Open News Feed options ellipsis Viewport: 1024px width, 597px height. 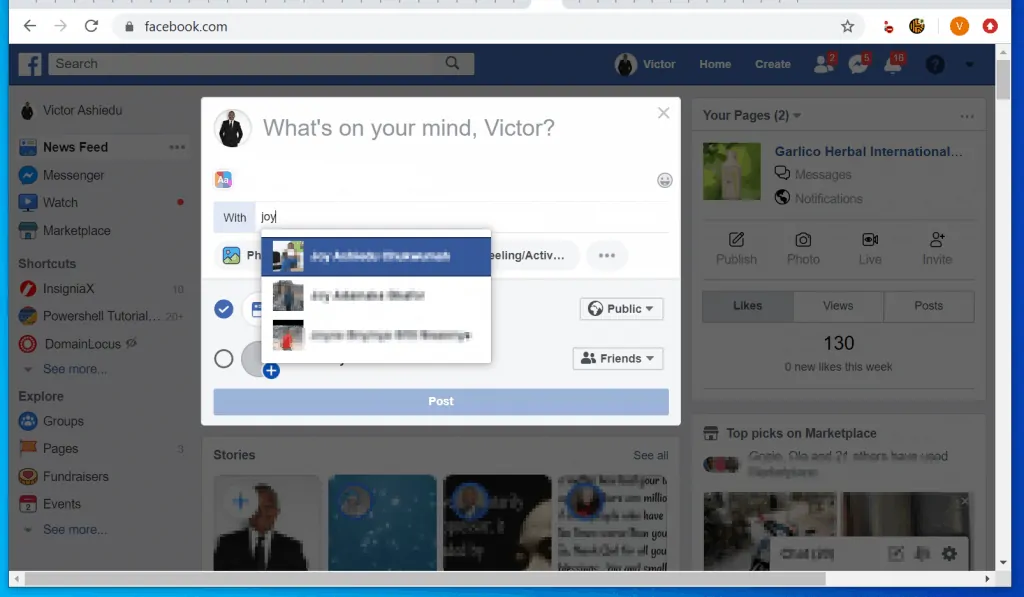(x=177, y=147)
